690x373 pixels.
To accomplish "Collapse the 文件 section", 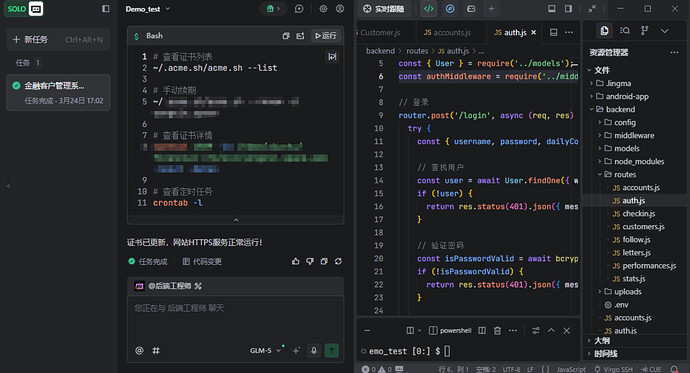I will (636, 70).
